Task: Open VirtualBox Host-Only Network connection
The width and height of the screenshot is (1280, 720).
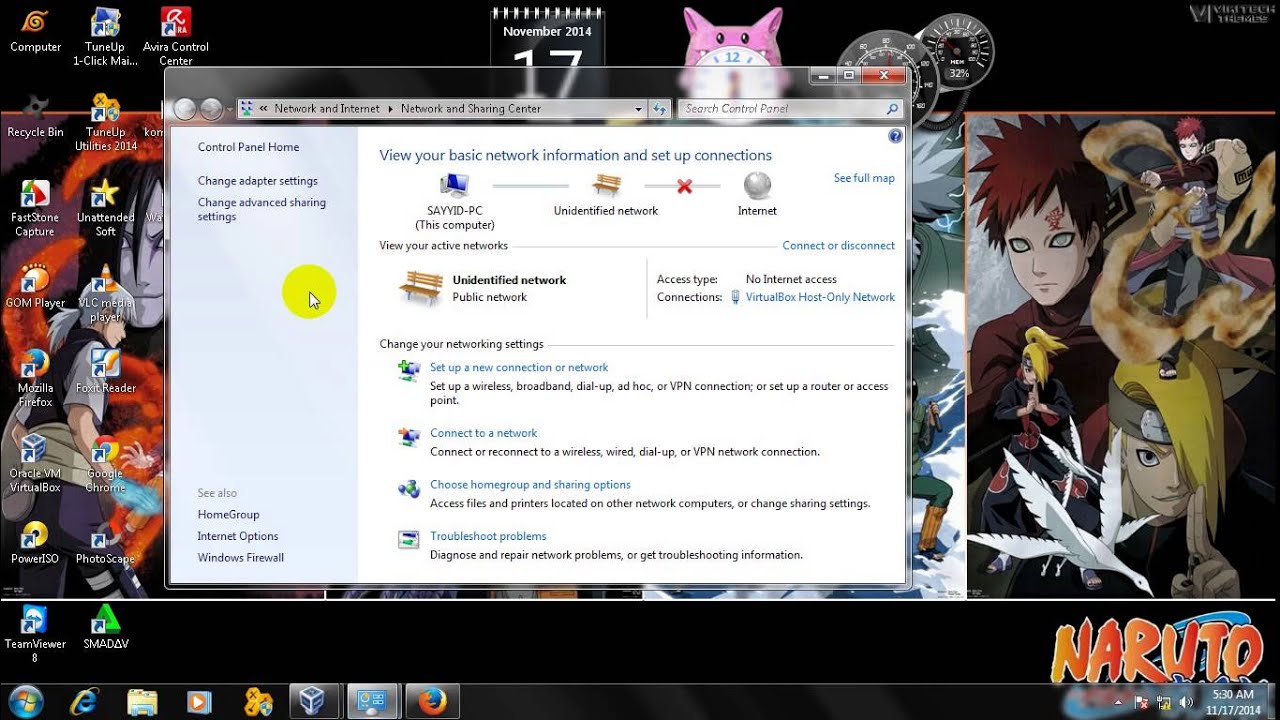Action: click(820, 297)
